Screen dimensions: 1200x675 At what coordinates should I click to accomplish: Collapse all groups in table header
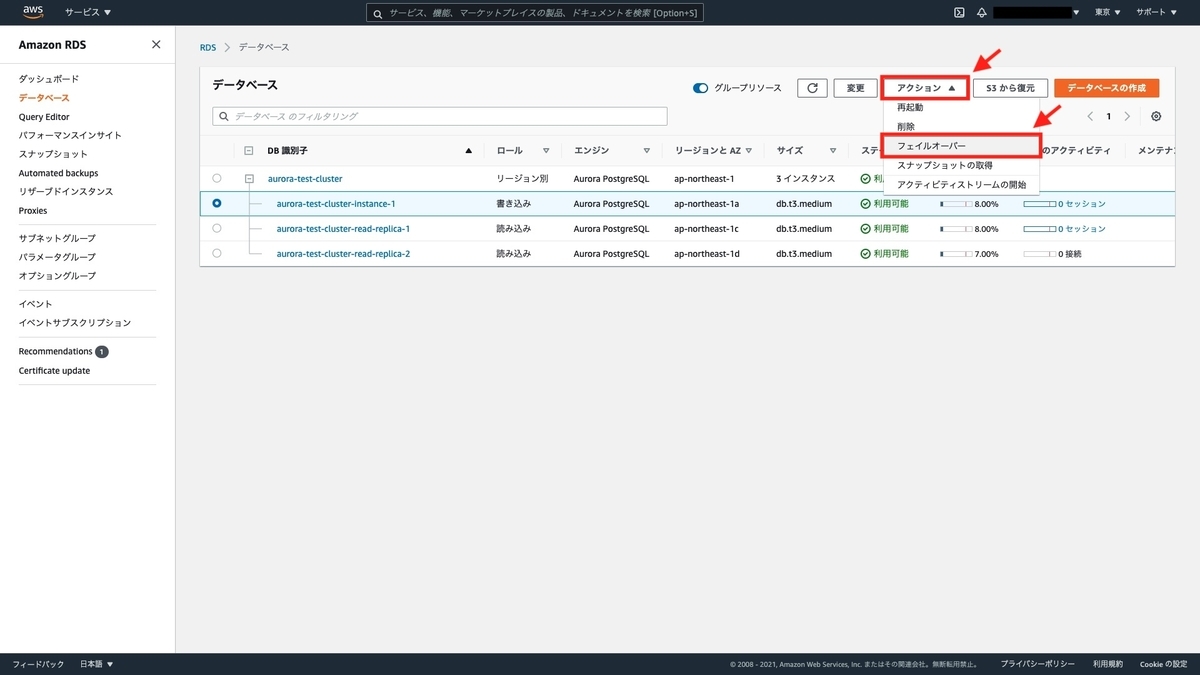[x=249, y=151]
